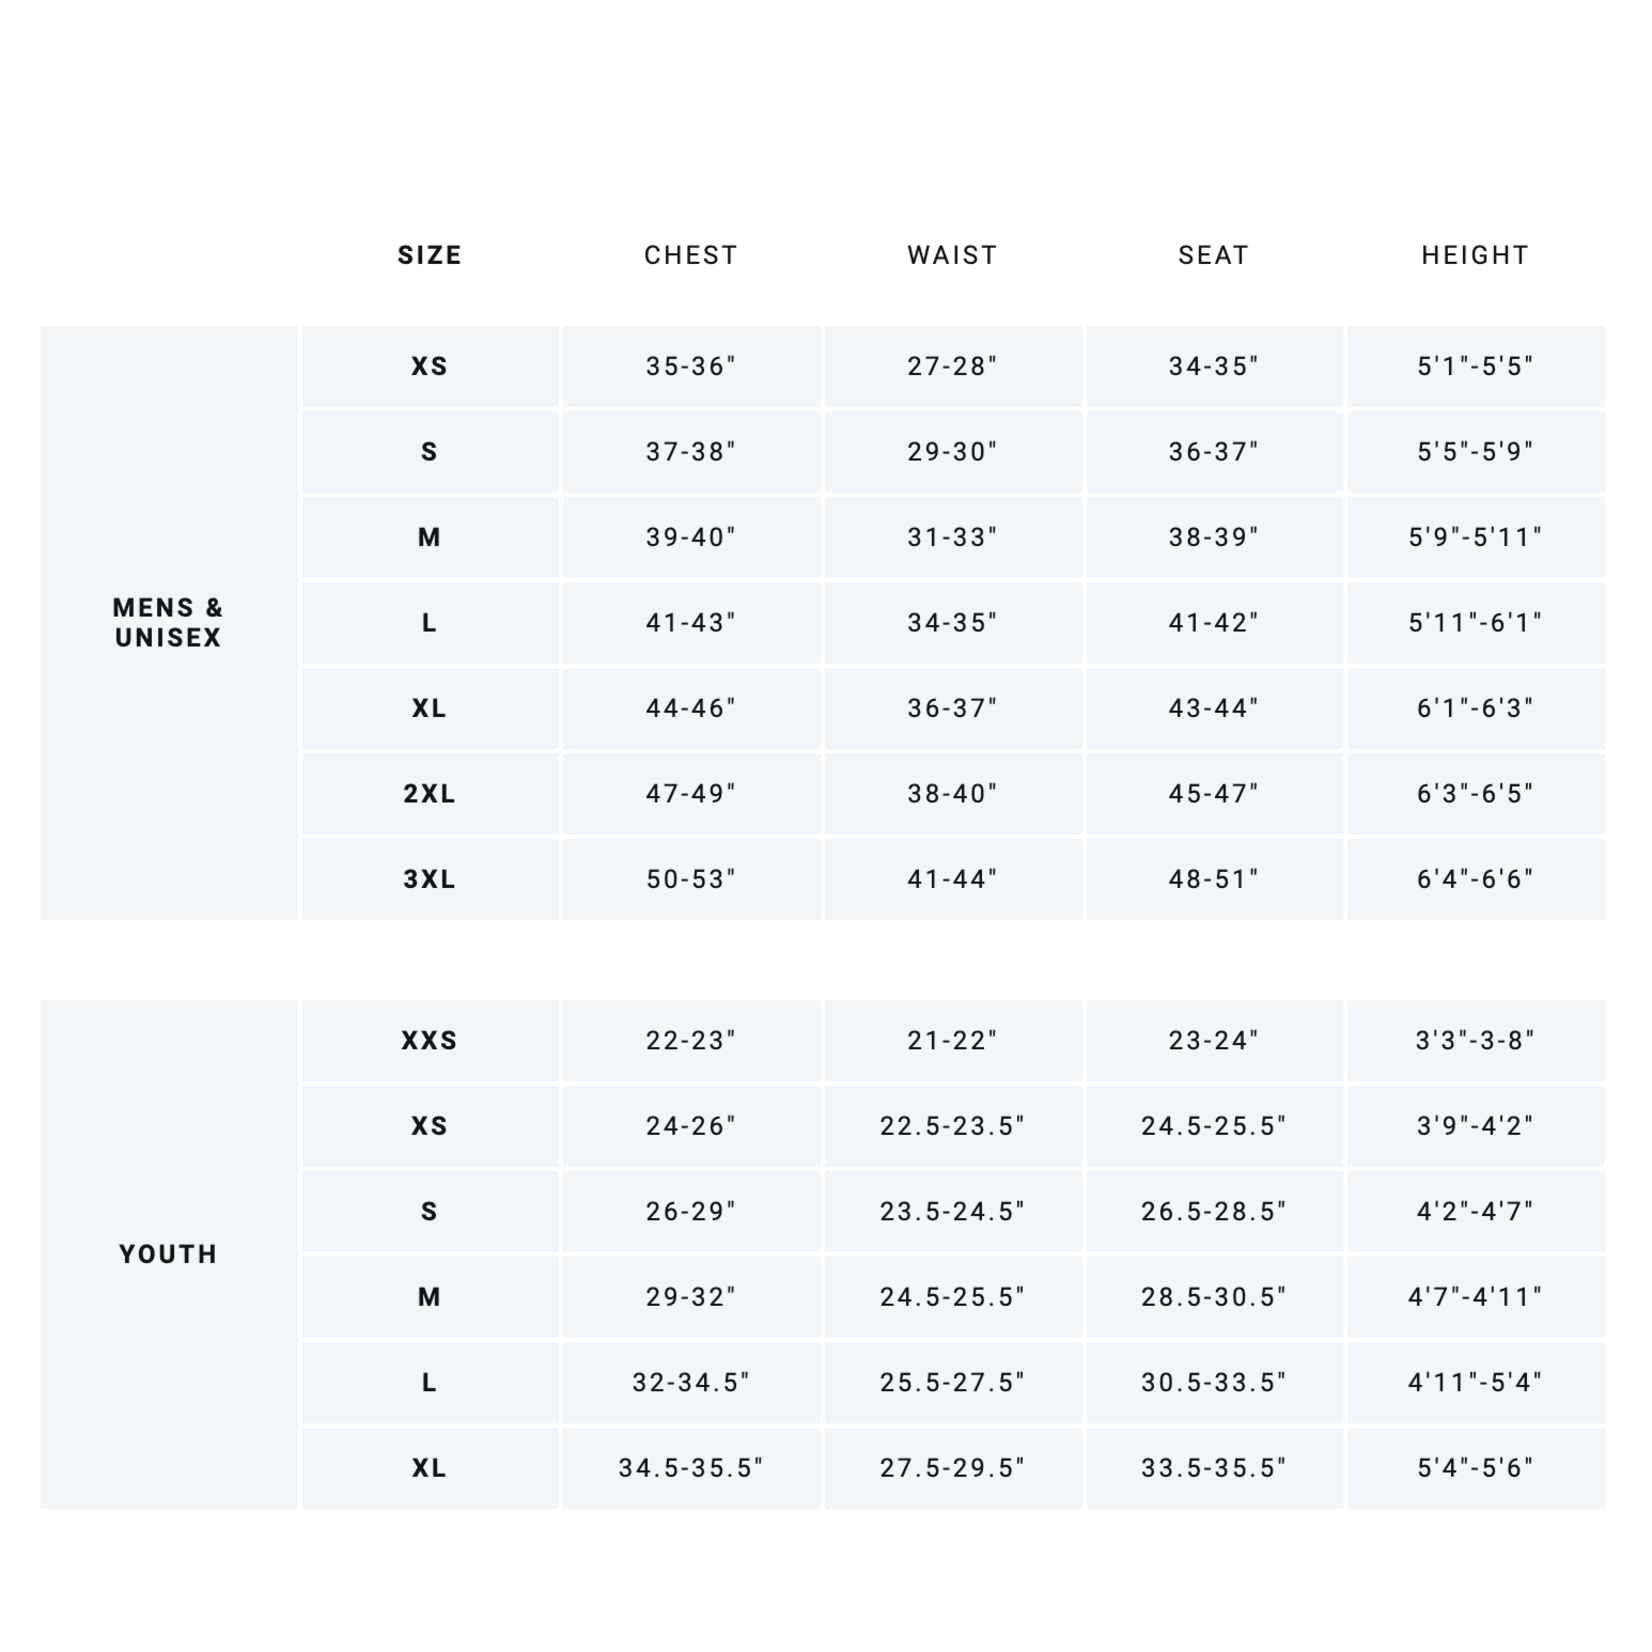The width and height of the screenshot is (1652, 1652).
Task: Select the SIZE column header
Action: click(430, 255)
